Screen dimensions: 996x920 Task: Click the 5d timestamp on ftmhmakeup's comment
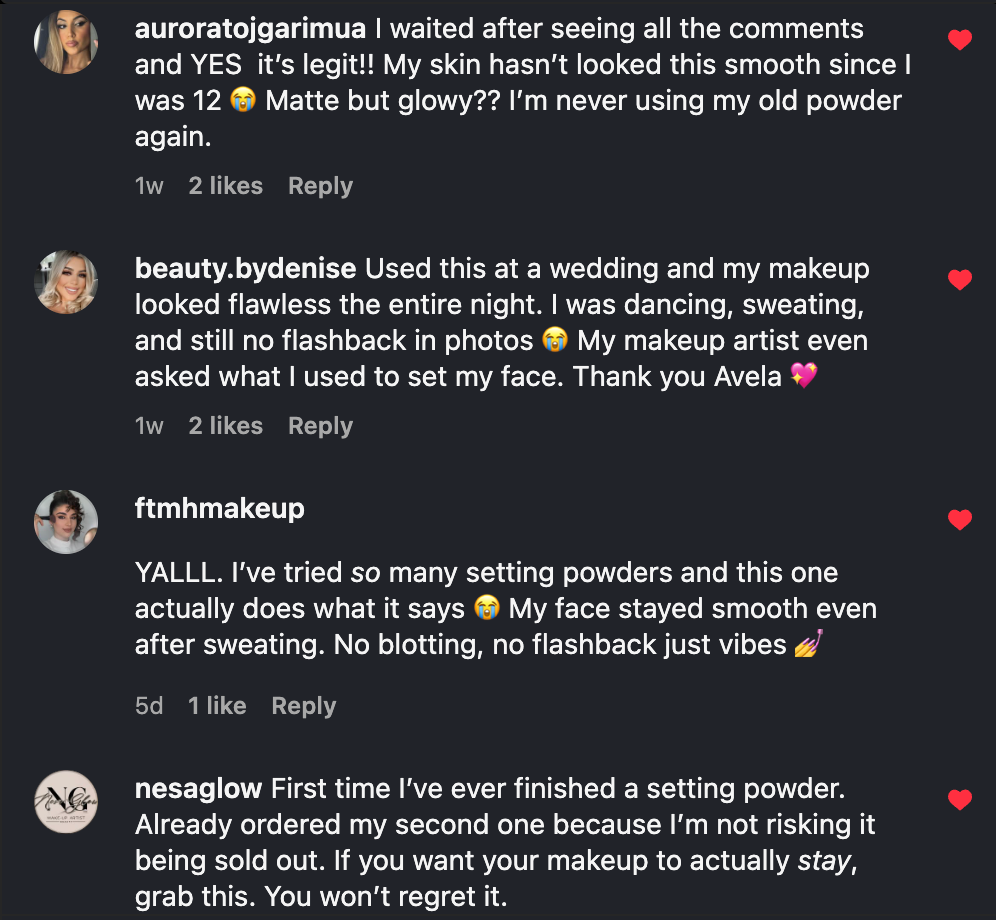[x=149, y=706]
